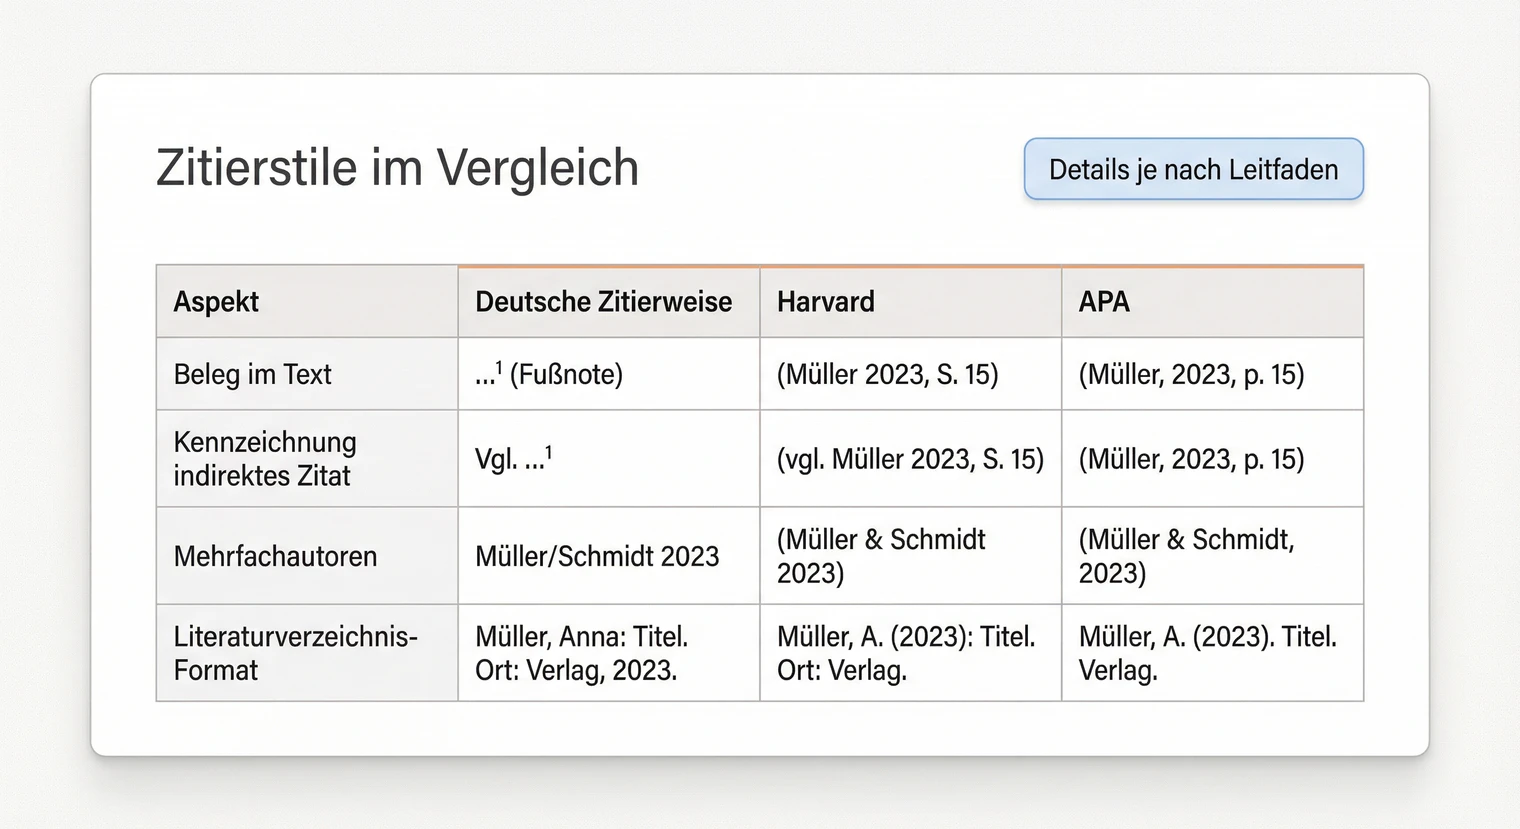Screen dimensions: 1520x829
Task: Click the 'Müller, A. (2023): Titel.' Harvard cell
Action: [x=906, y=652]
